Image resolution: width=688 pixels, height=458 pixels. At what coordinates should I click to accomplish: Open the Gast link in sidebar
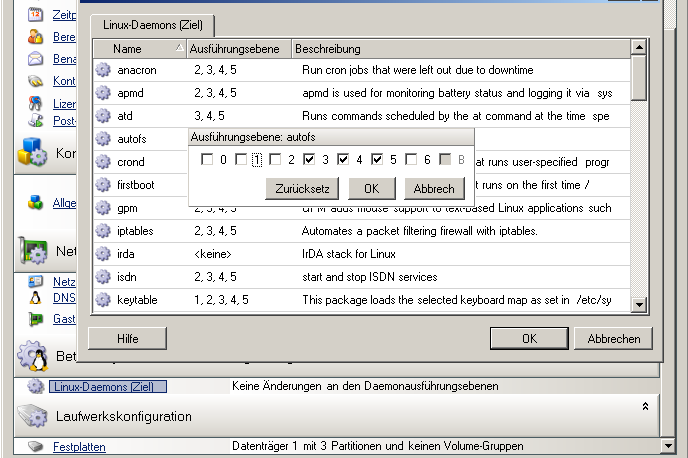point(64,319)
